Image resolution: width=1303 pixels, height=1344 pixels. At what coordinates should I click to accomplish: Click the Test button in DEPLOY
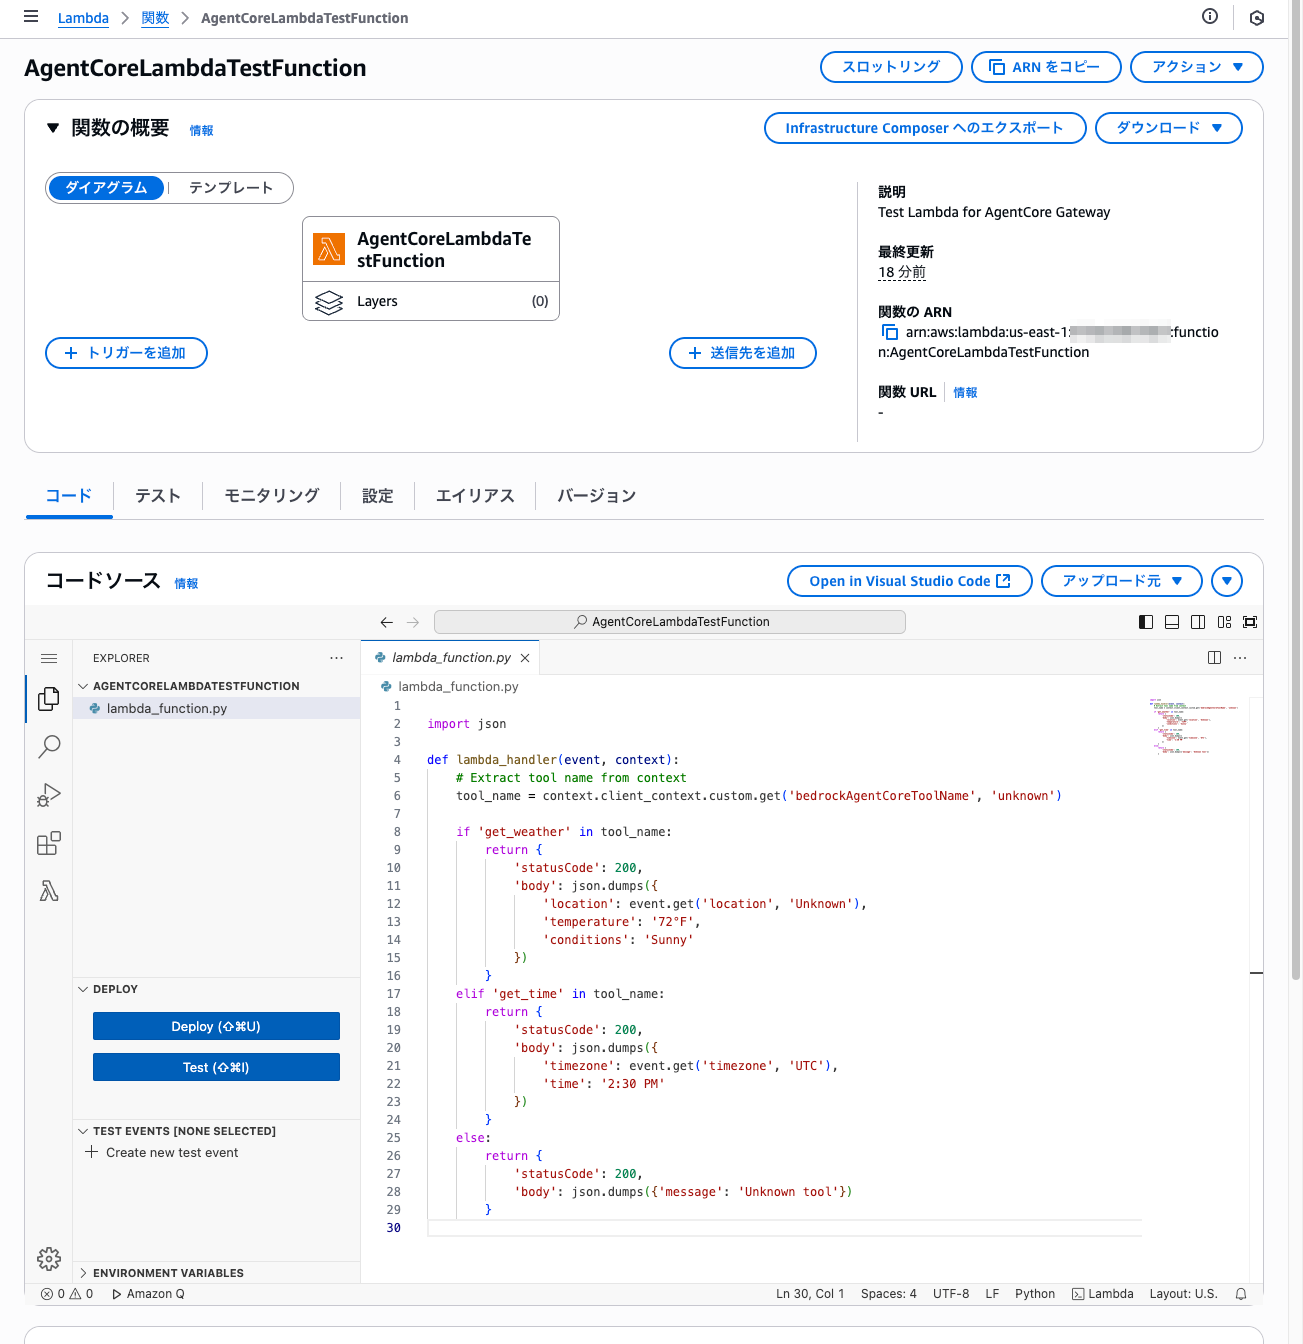[216, 1067]
